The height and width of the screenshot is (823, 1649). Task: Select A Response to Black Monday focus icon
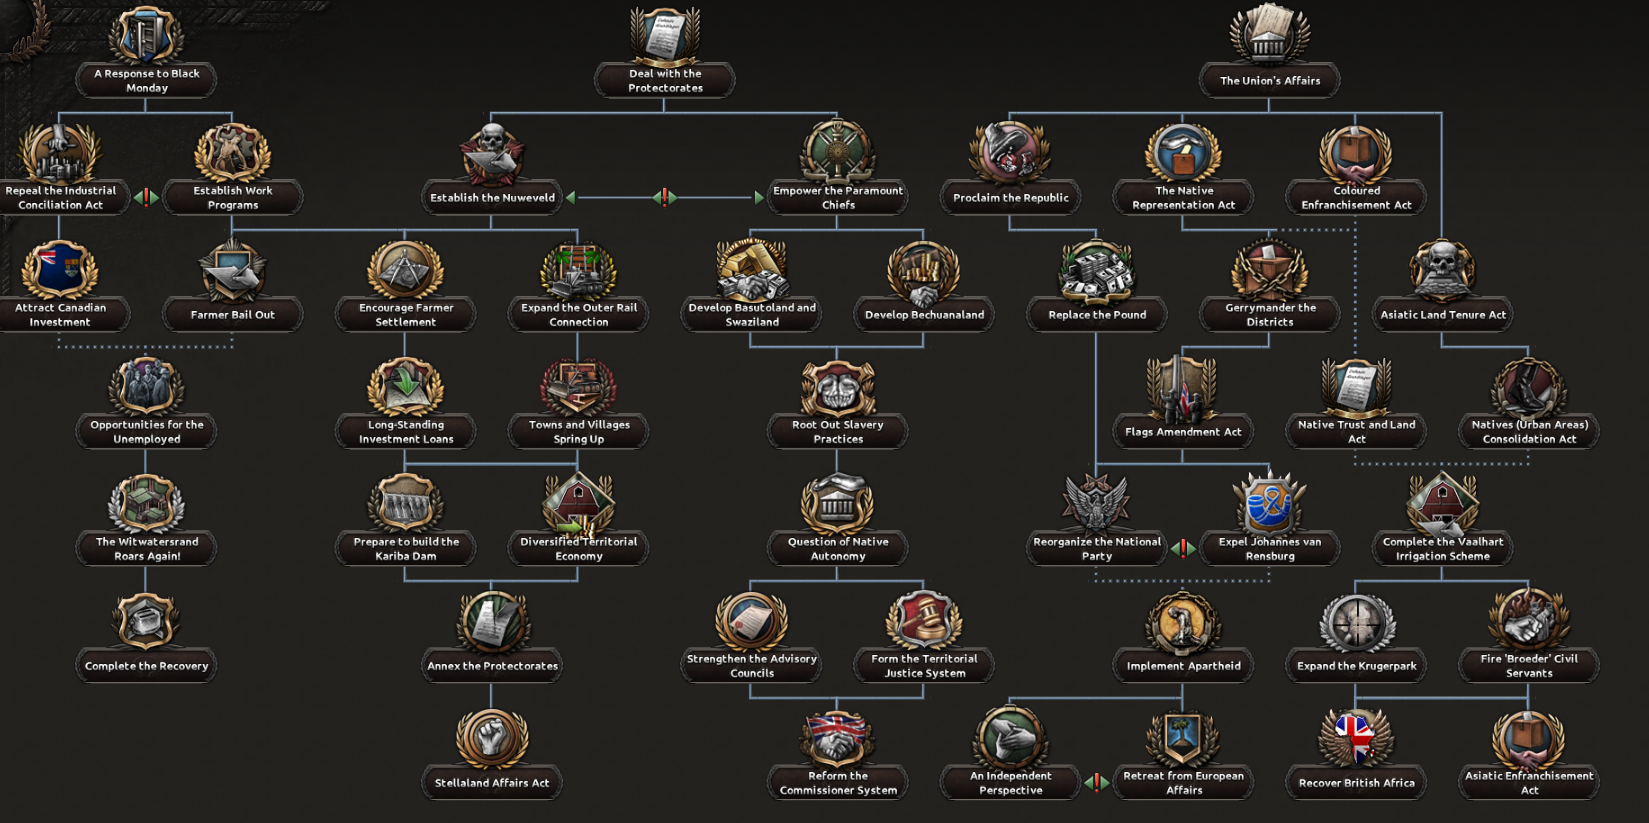coord(146,35)
